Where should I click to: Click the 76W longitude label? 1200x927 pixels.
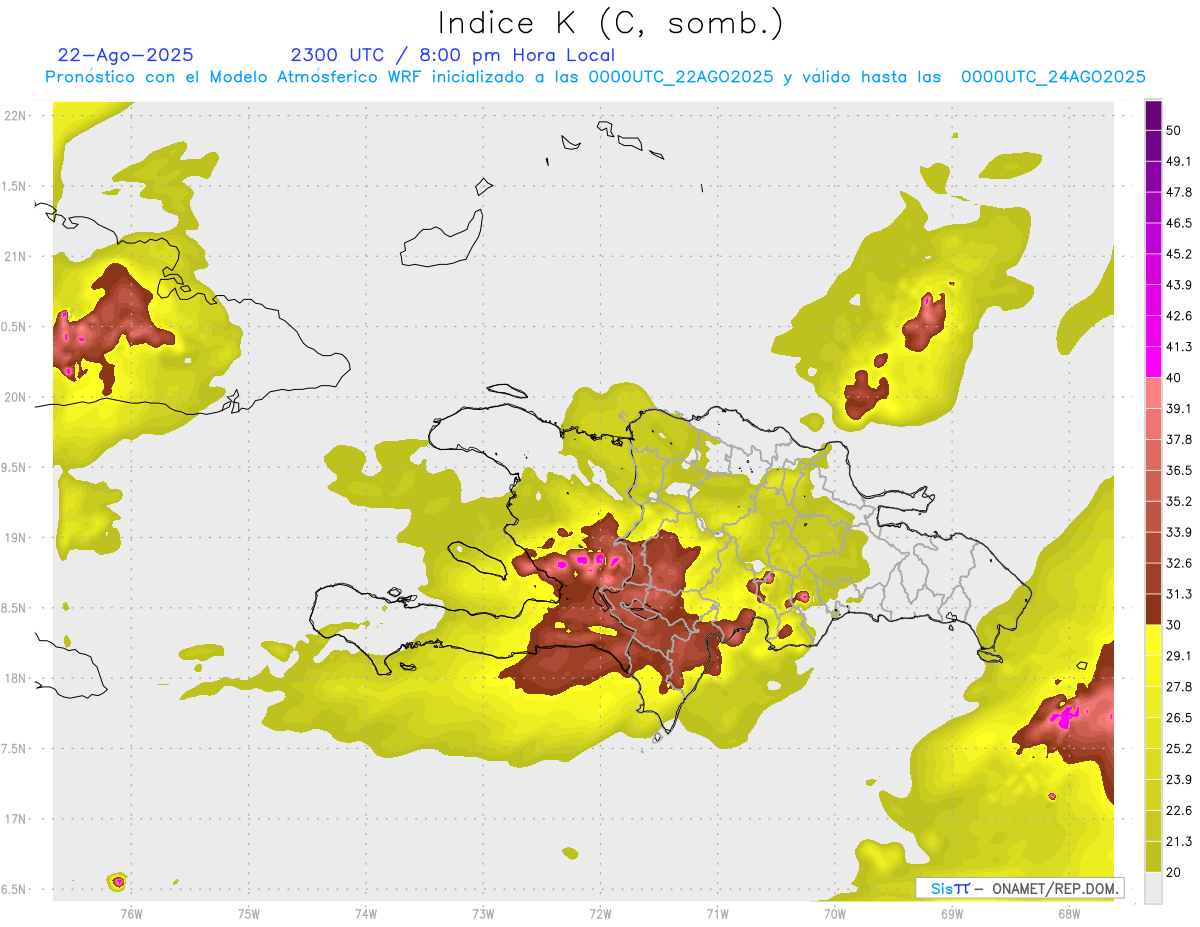tap(131, 913)
